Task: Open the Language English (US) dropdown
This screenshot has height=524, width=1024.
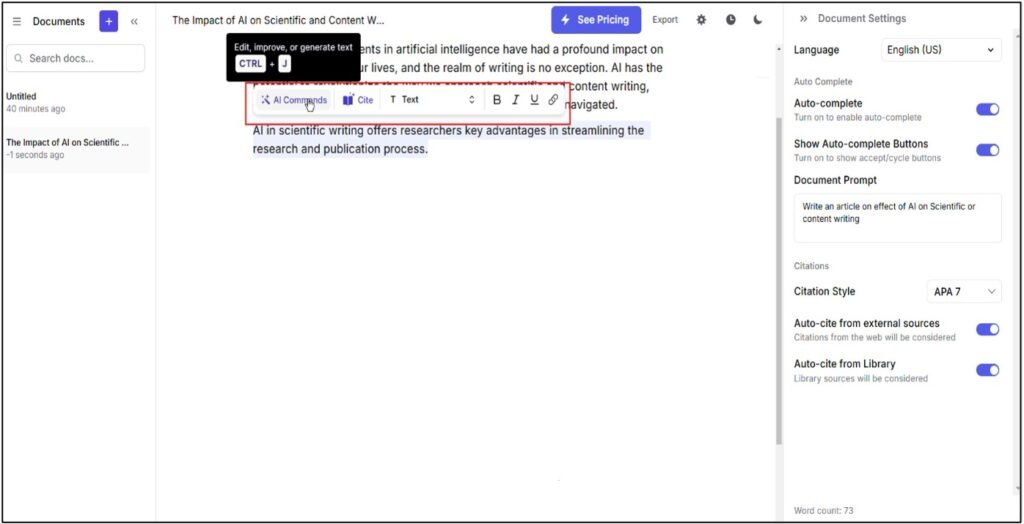Action: (941, 50)
